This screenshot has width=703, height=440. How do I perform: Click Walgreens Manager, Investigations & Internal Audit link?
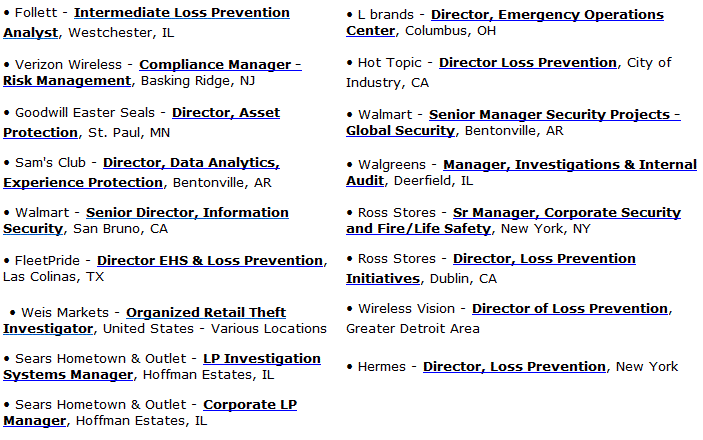point(570,165)
